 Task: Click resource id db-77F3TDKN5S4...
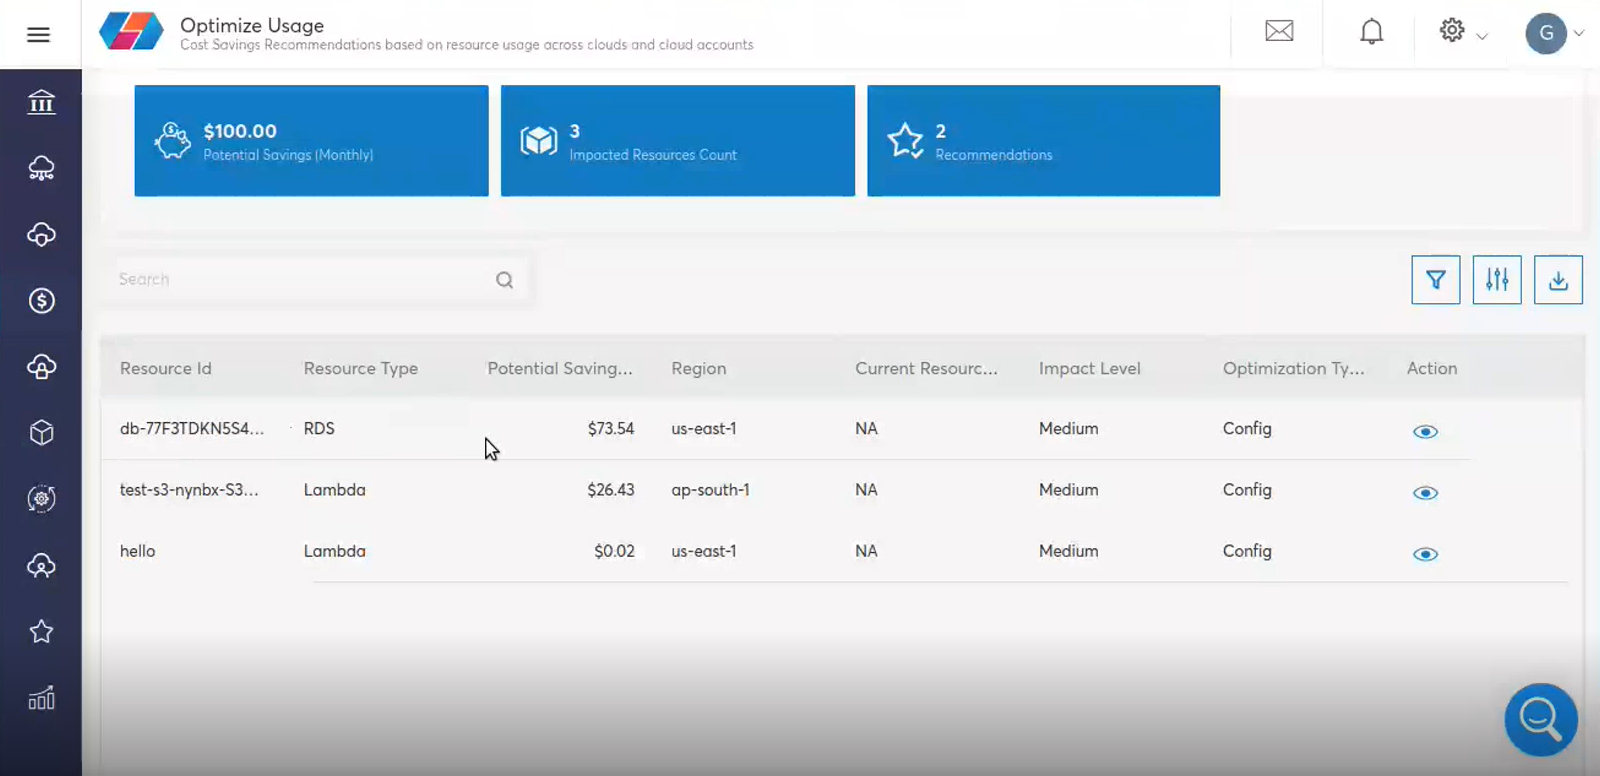click(x=192, y=428)
